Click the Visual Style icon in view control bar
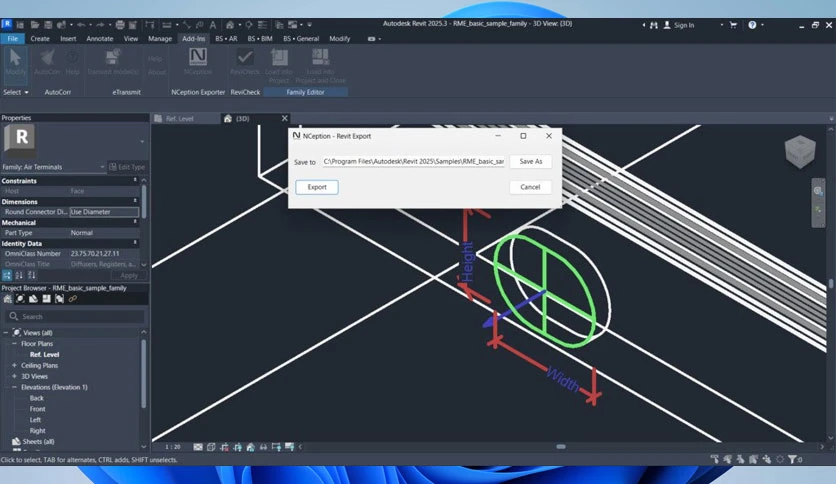The height and width of the screenshot is (484, 836). [x=211, y=447]
